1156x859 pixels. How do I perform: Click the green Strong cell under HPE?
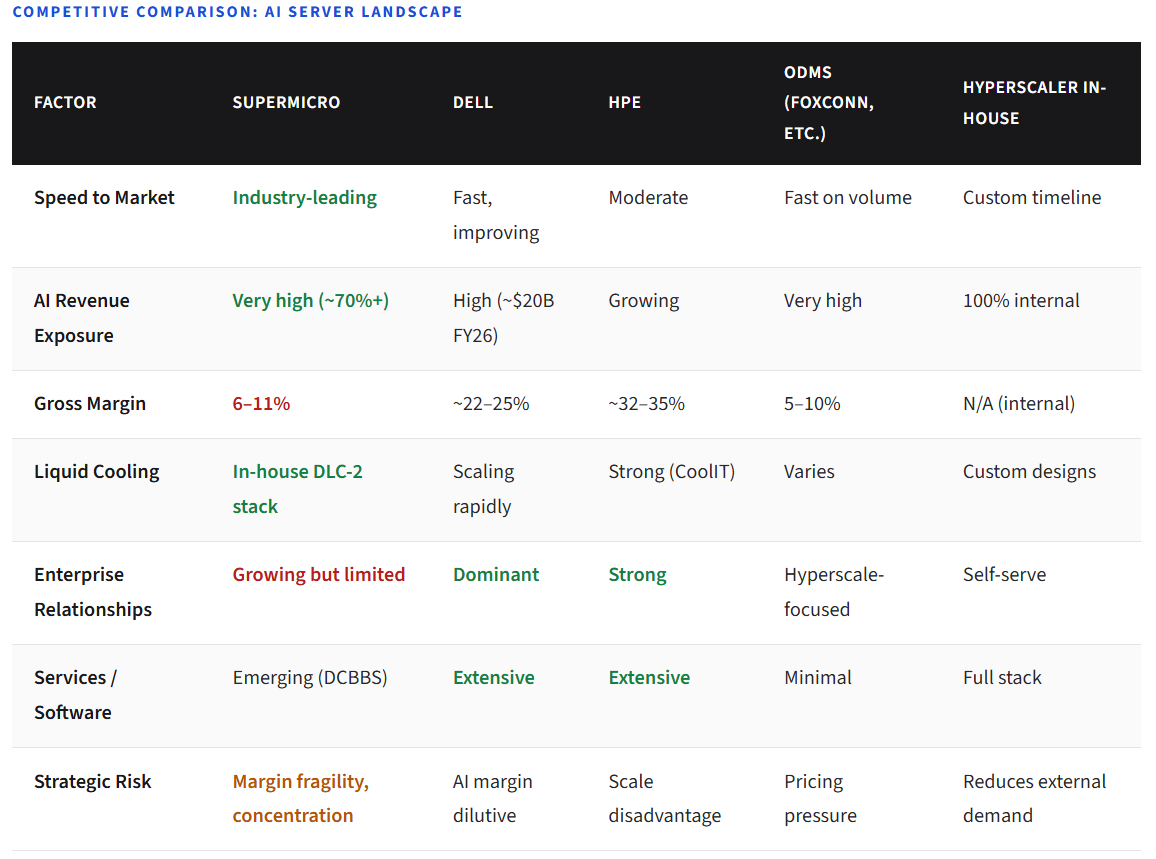tap(637, 575)
